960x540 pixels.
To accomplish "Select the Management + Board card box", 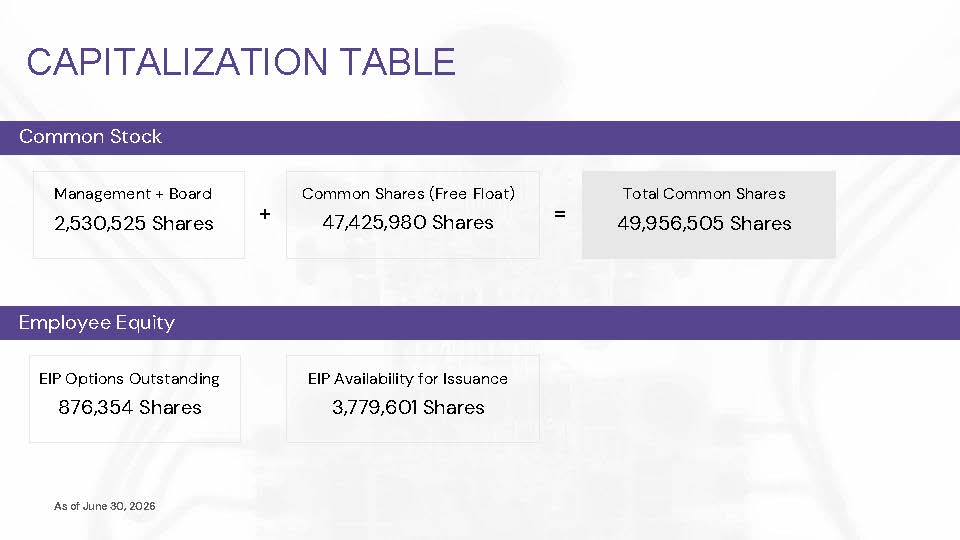I will pos(139,215).
